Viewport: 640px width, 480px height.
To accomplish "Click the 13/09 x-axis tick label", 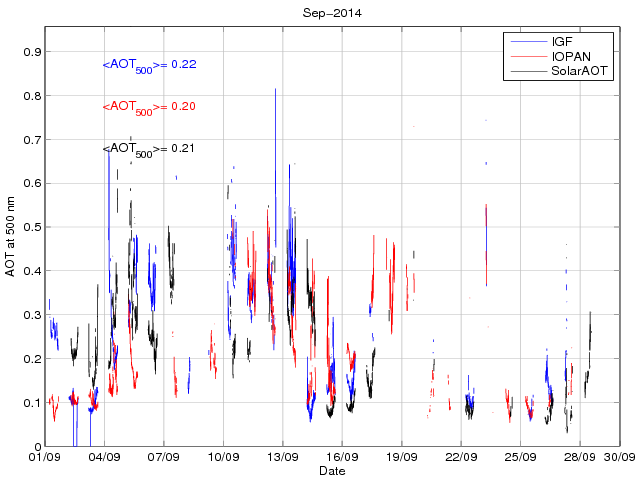I will tap(283, 457).
